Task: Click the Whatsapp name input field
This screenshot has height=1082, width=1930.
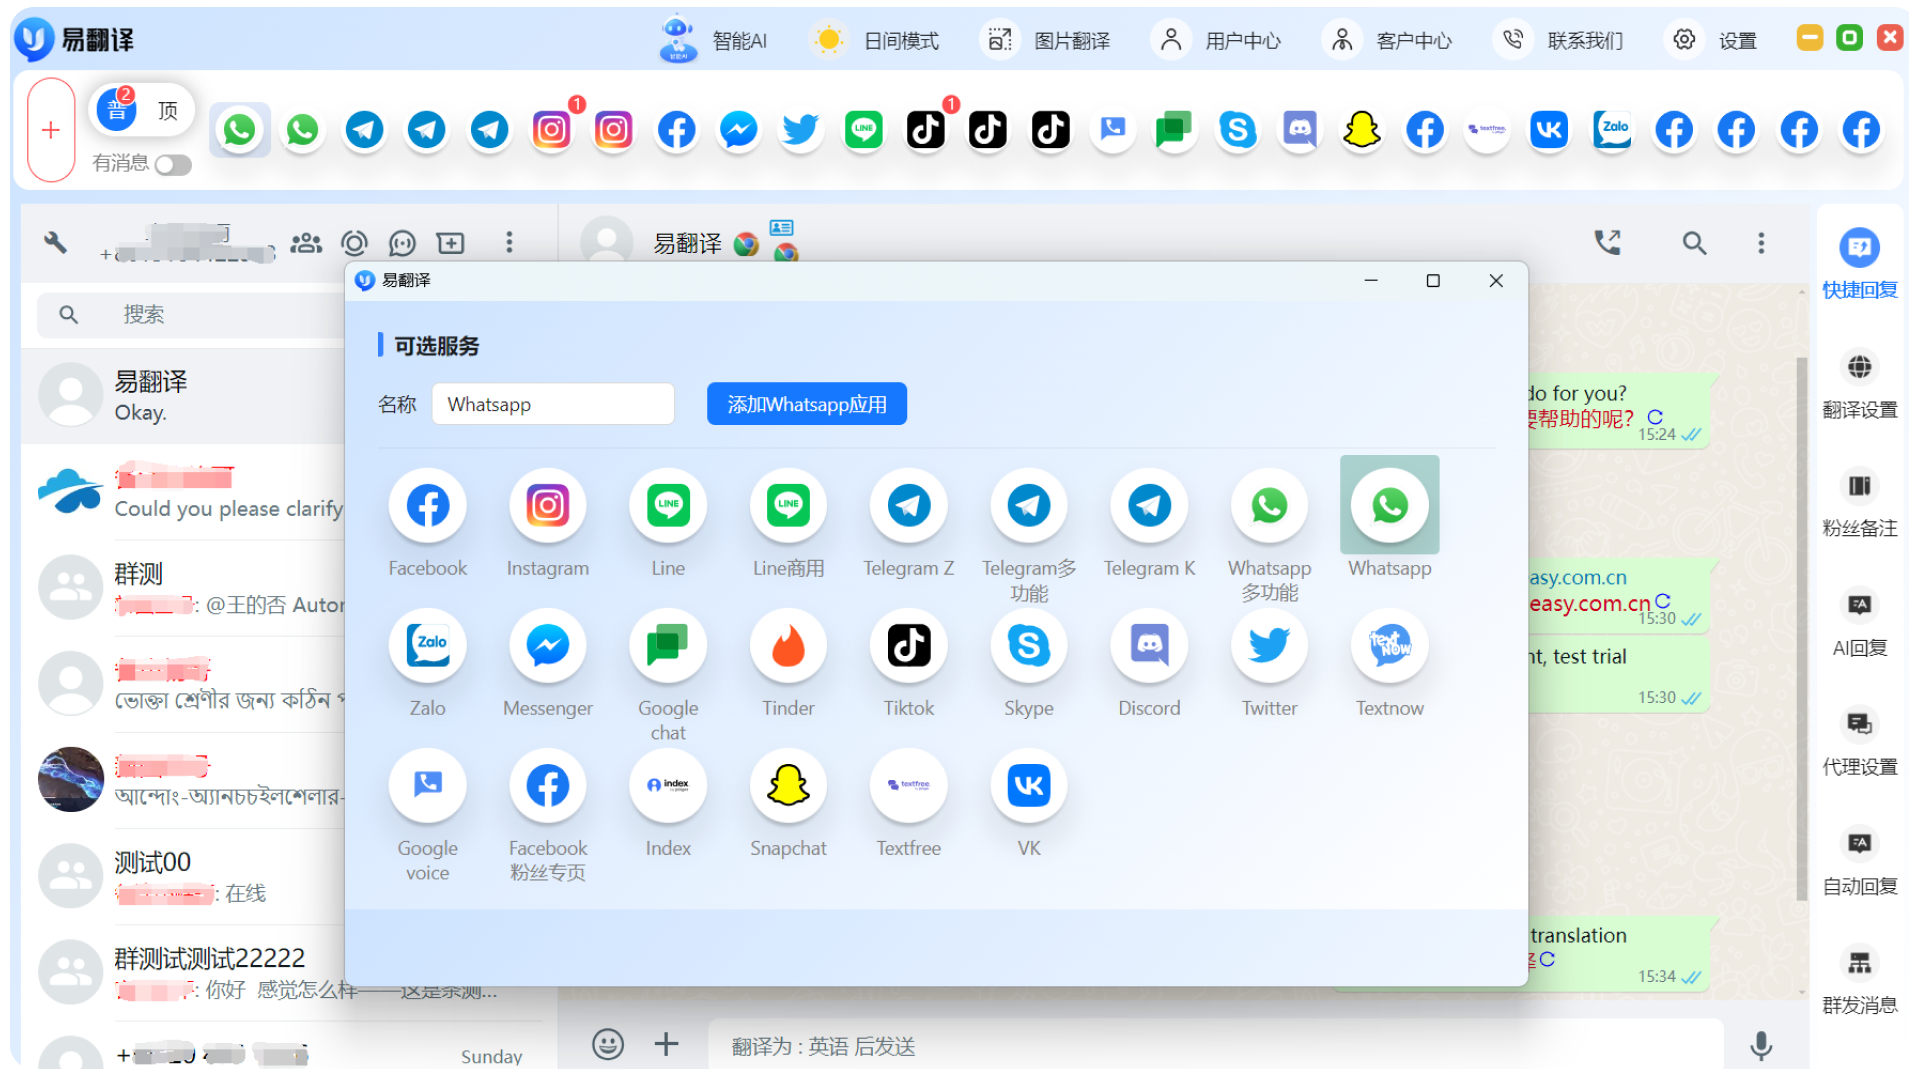Action: (x=552, y=403)
